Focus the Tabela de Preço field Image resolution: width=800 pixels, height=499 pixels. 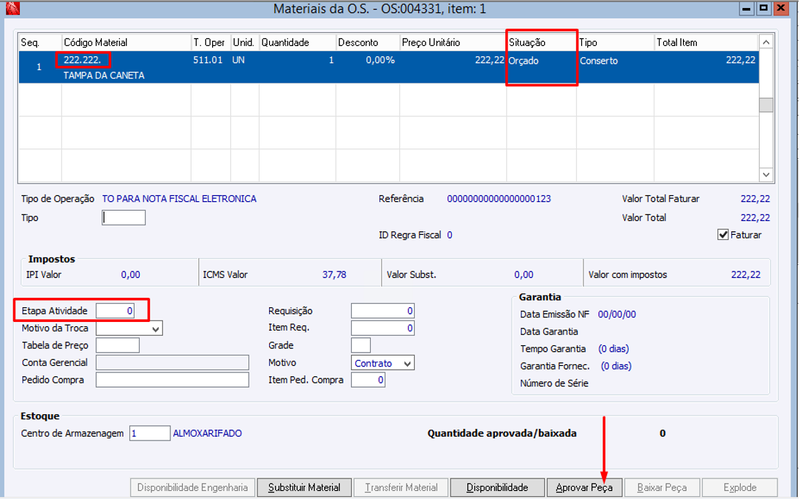(117, 345)
